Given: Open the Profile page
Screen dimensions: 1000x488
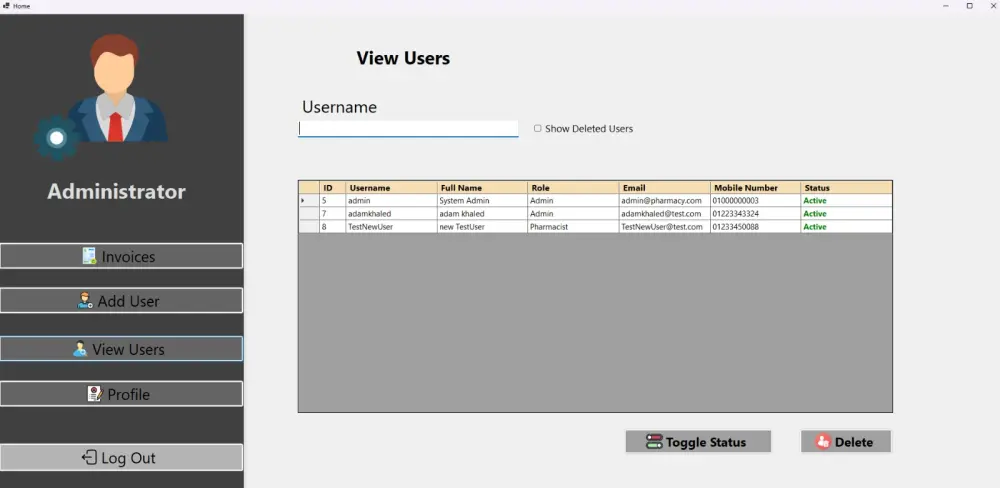Looking at the screenshot, I should [121, 394].
